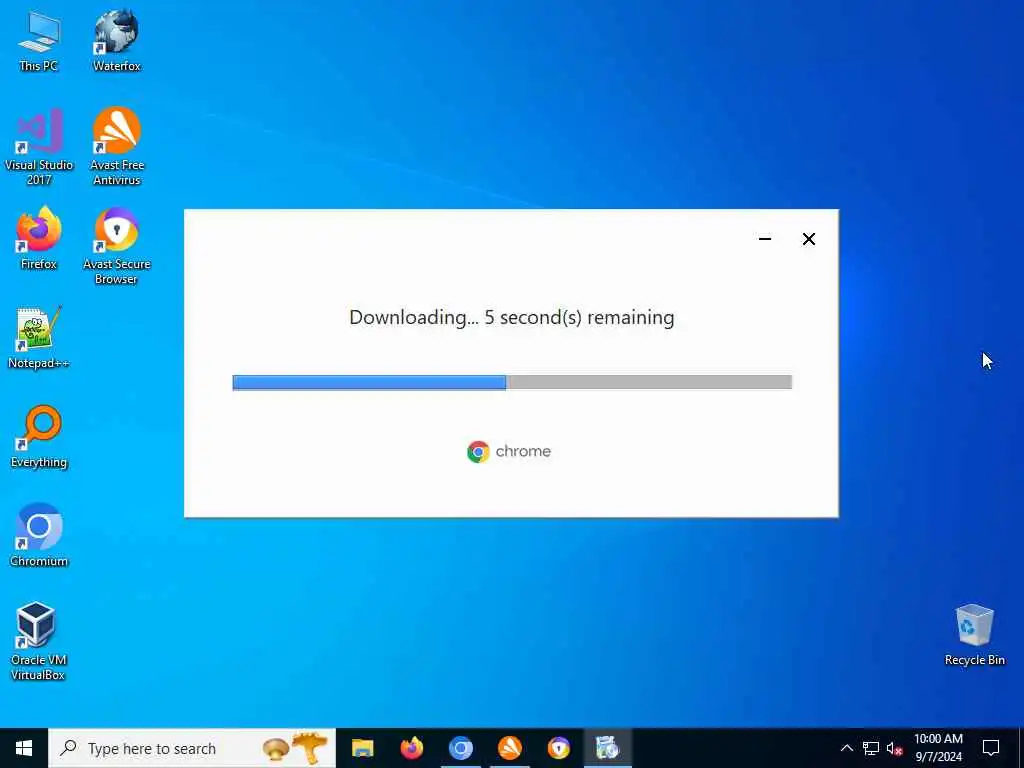Select Visual Studio 2017 desktop shortcut

pos(39,147)
